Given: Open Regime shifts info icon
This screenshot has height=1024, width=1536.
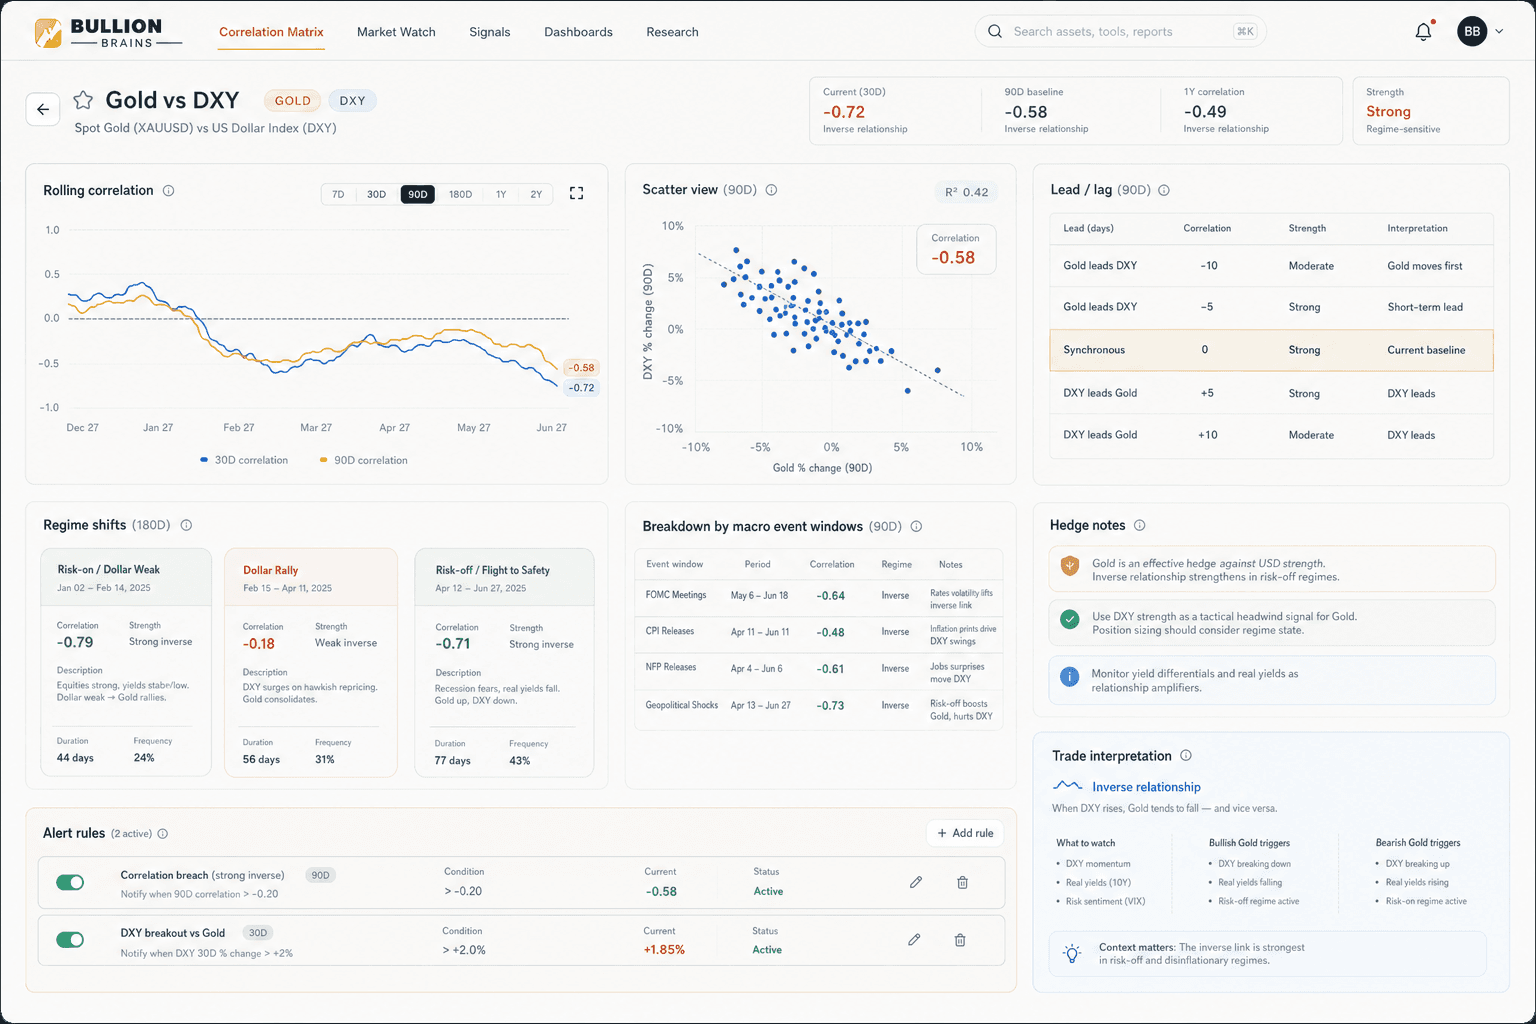Looking at the screenshot, I should tap(186, 525).
